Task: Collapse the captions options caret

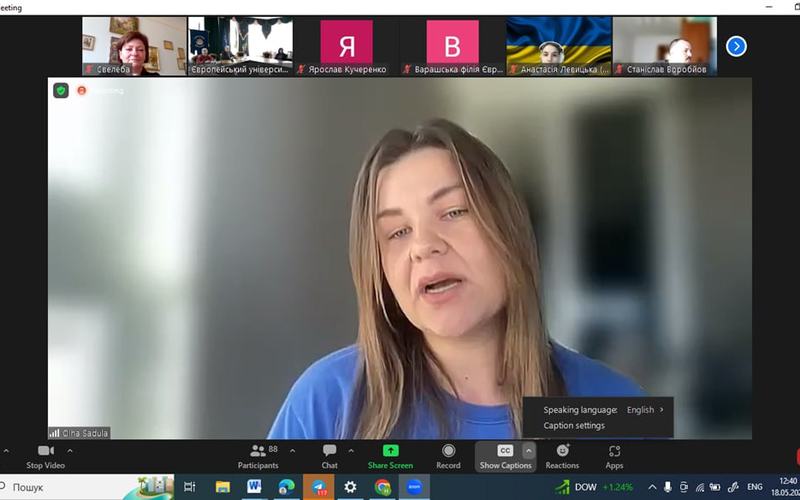Action: (529, 451)
